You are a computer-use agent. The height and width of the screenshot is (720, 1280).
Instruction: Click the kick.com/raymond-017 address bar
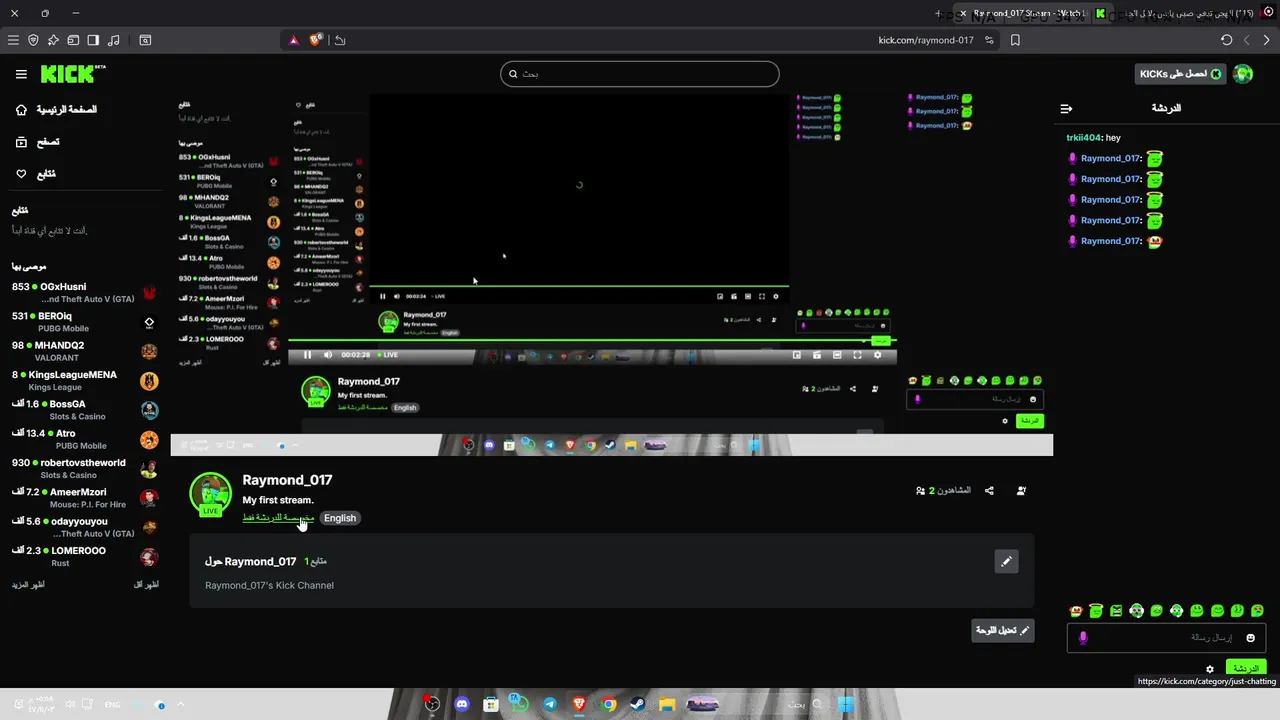click(925, 40)
